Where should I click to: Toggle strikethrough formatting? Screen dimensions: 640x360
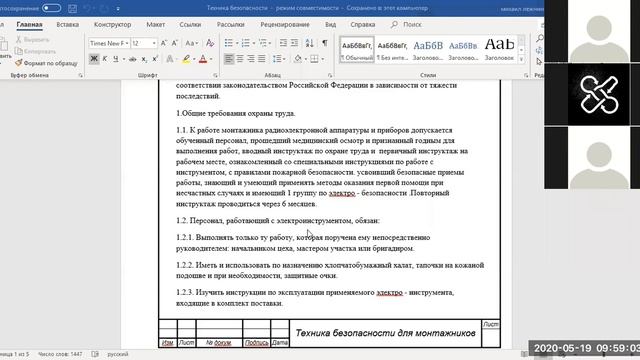[x=133, y=59]
